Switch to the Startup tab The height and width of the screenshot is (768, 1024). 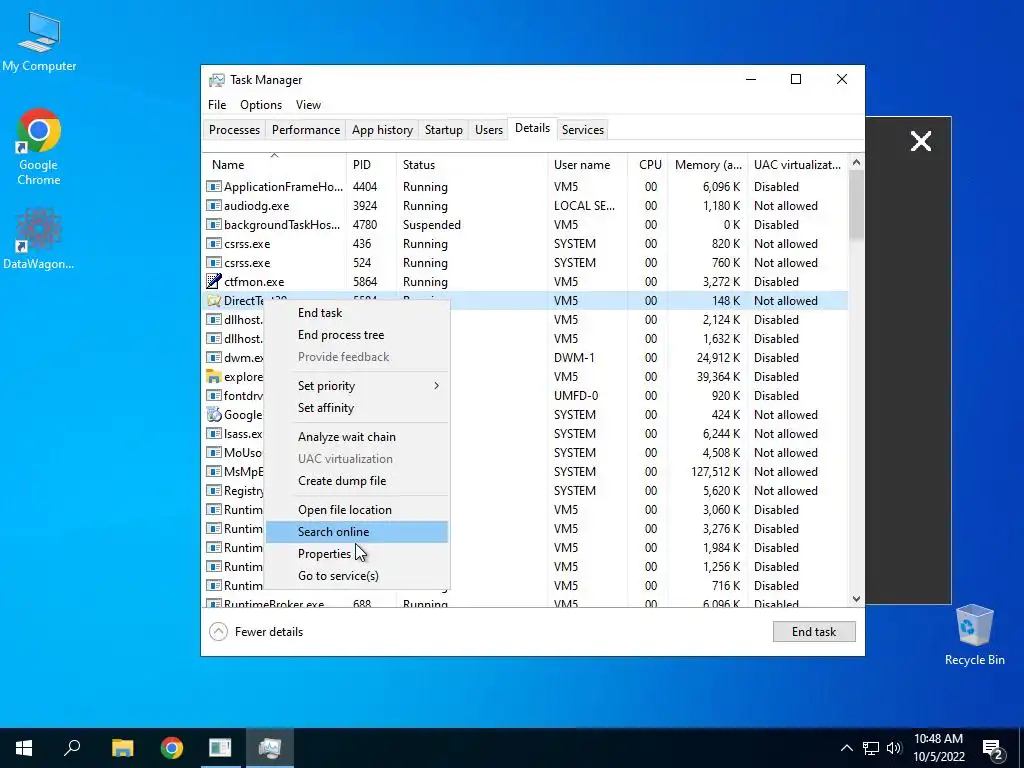443,130
